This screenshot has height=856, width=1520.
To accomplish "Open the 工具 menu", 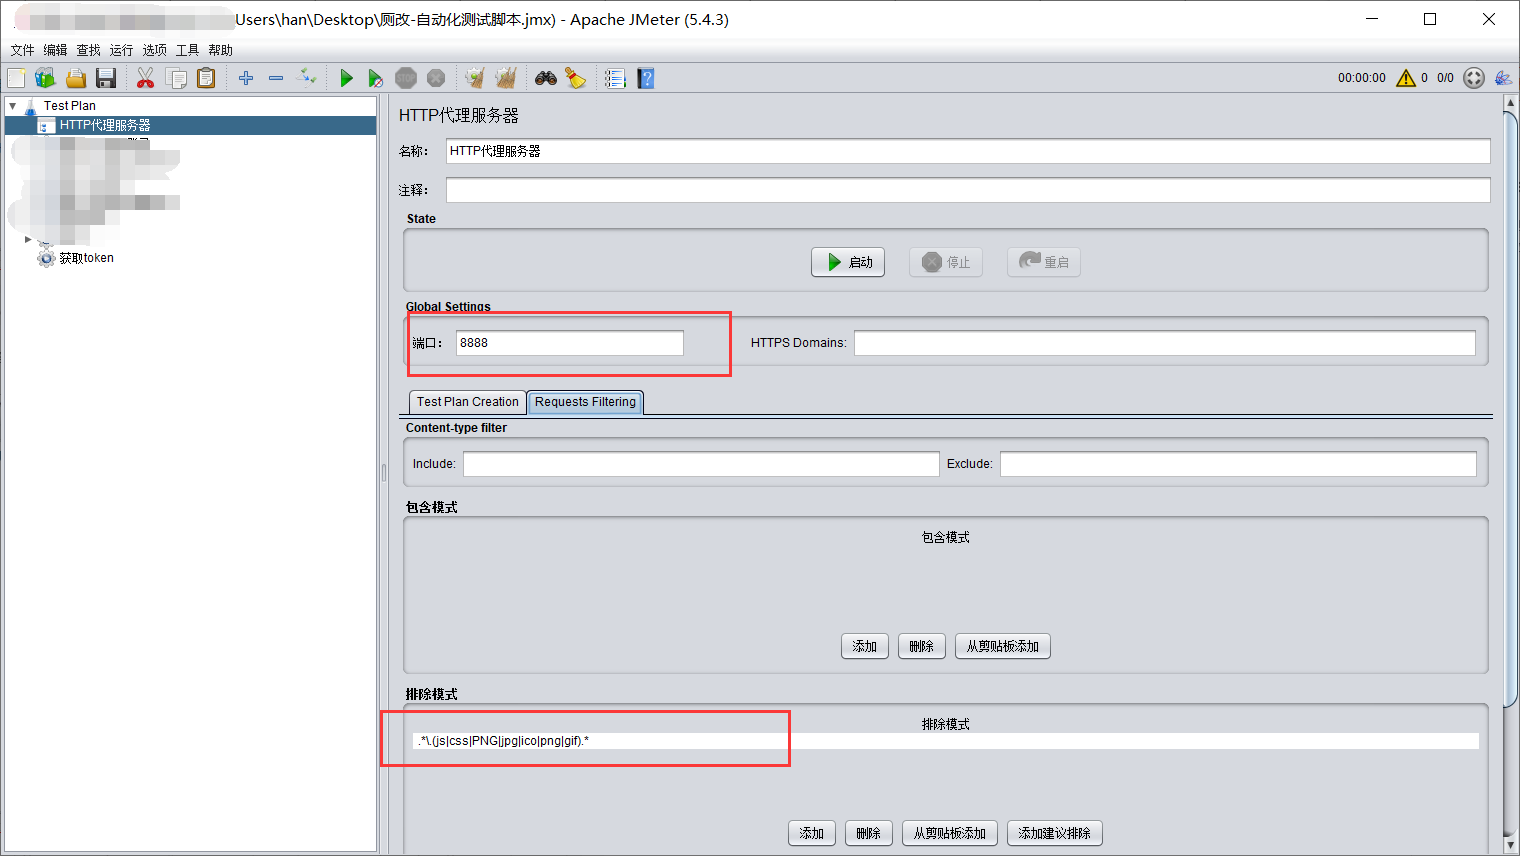I will 188,50.
